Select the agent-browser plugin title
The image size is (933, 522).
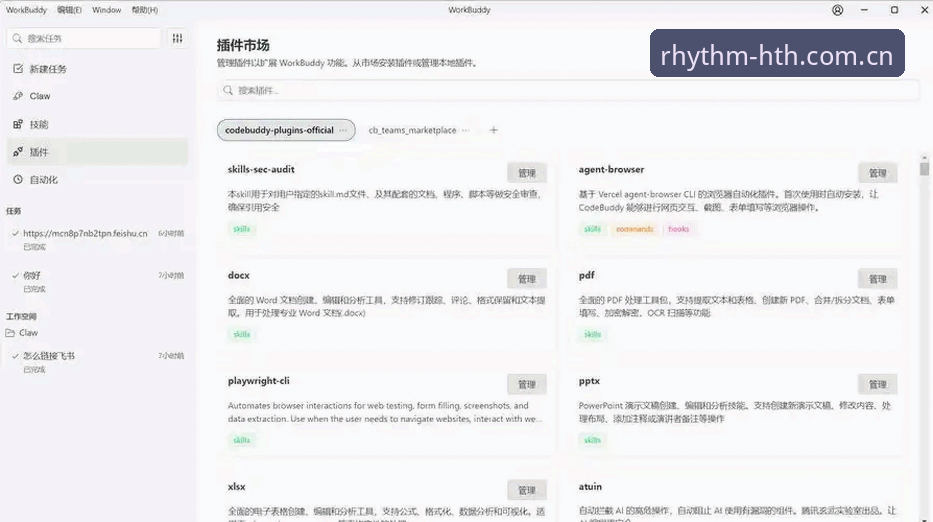click(611, 169)
